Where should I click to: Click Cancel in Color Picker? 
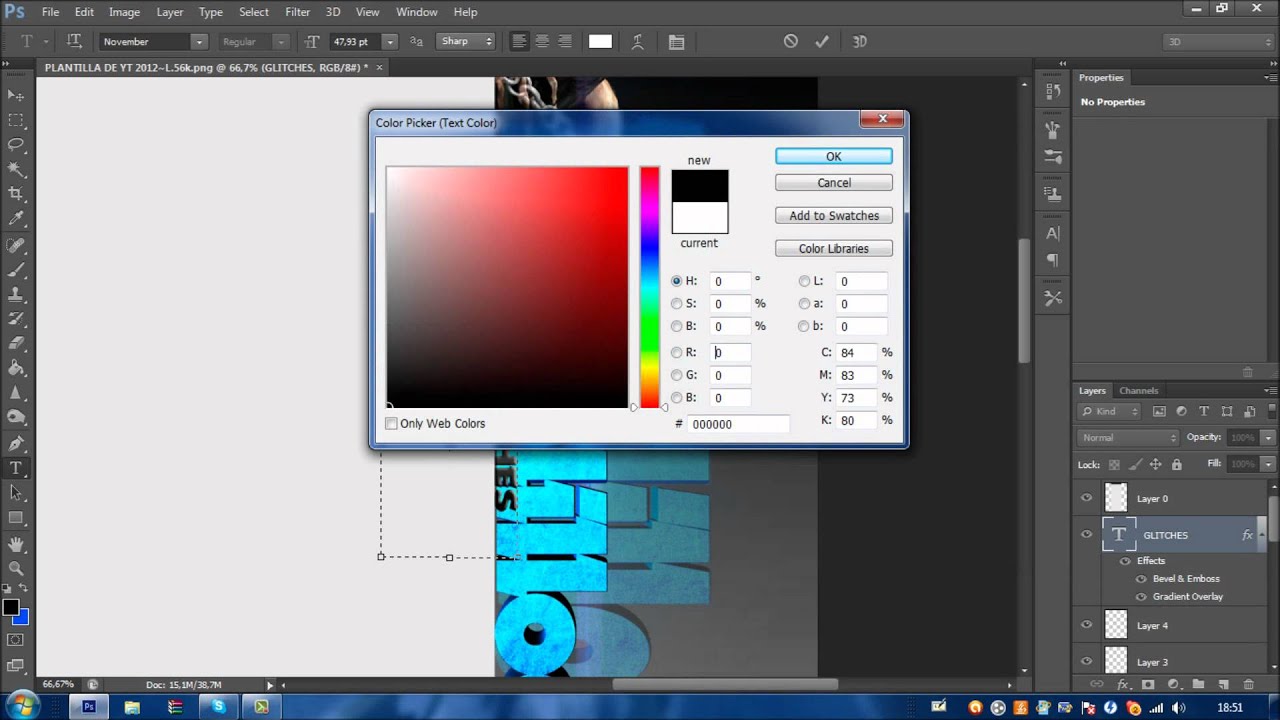click(834, 183)
